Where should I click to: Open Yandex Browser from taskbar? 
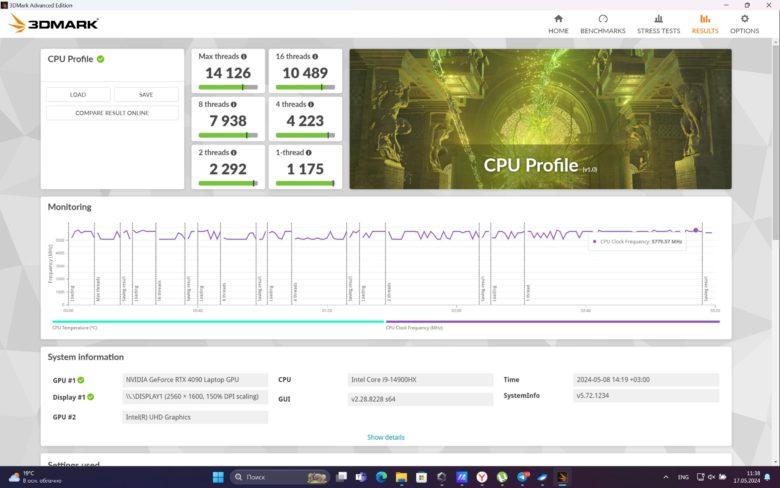click(x=482, y=477)
